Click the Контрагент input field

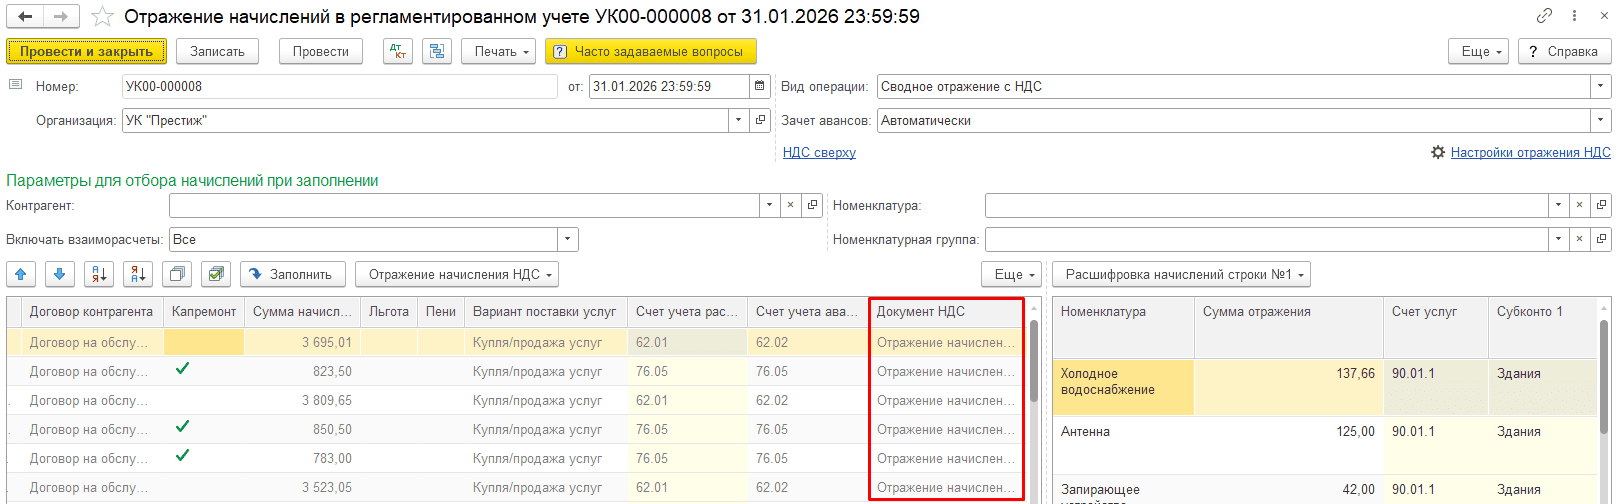coord(464,206)
